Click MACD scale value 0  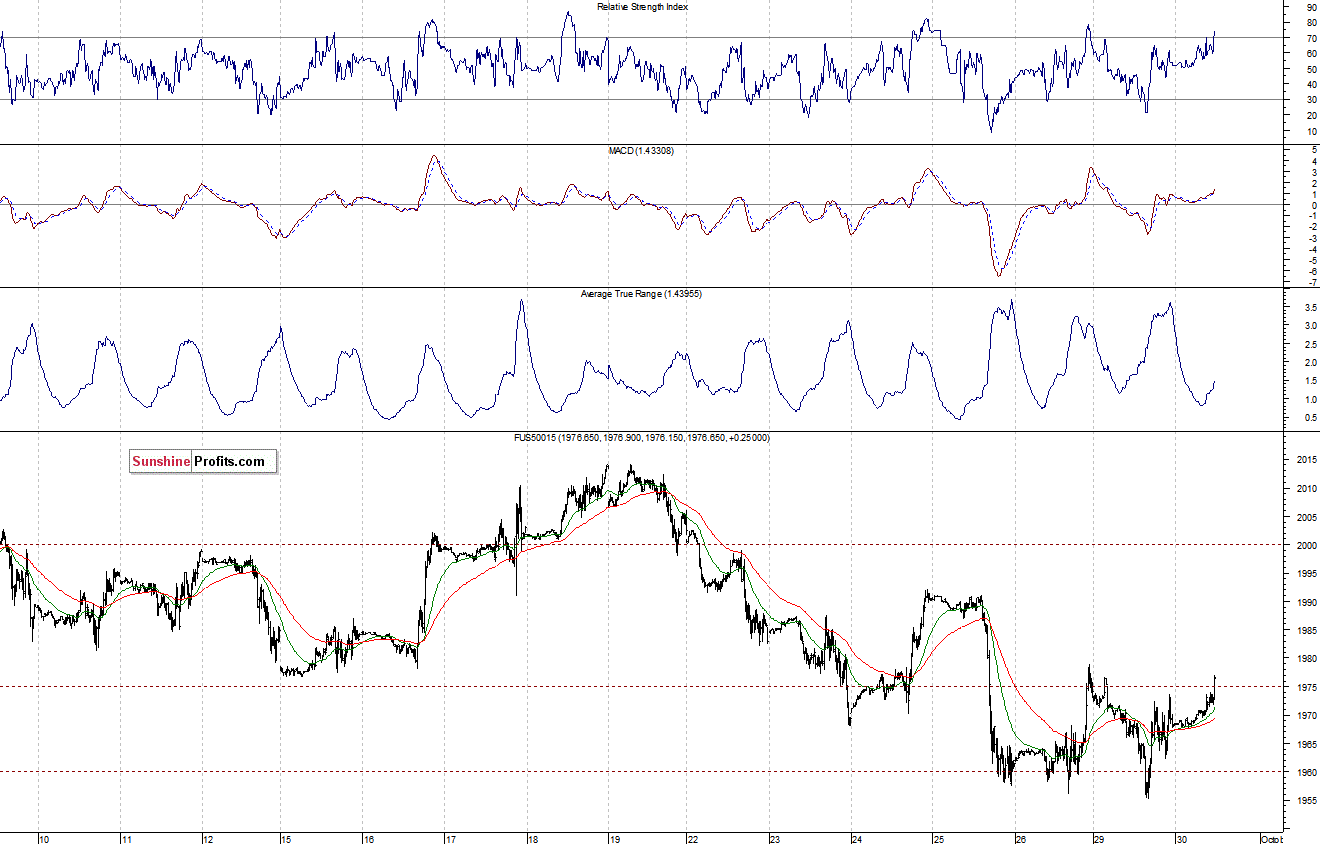(x=1312, y=205)
